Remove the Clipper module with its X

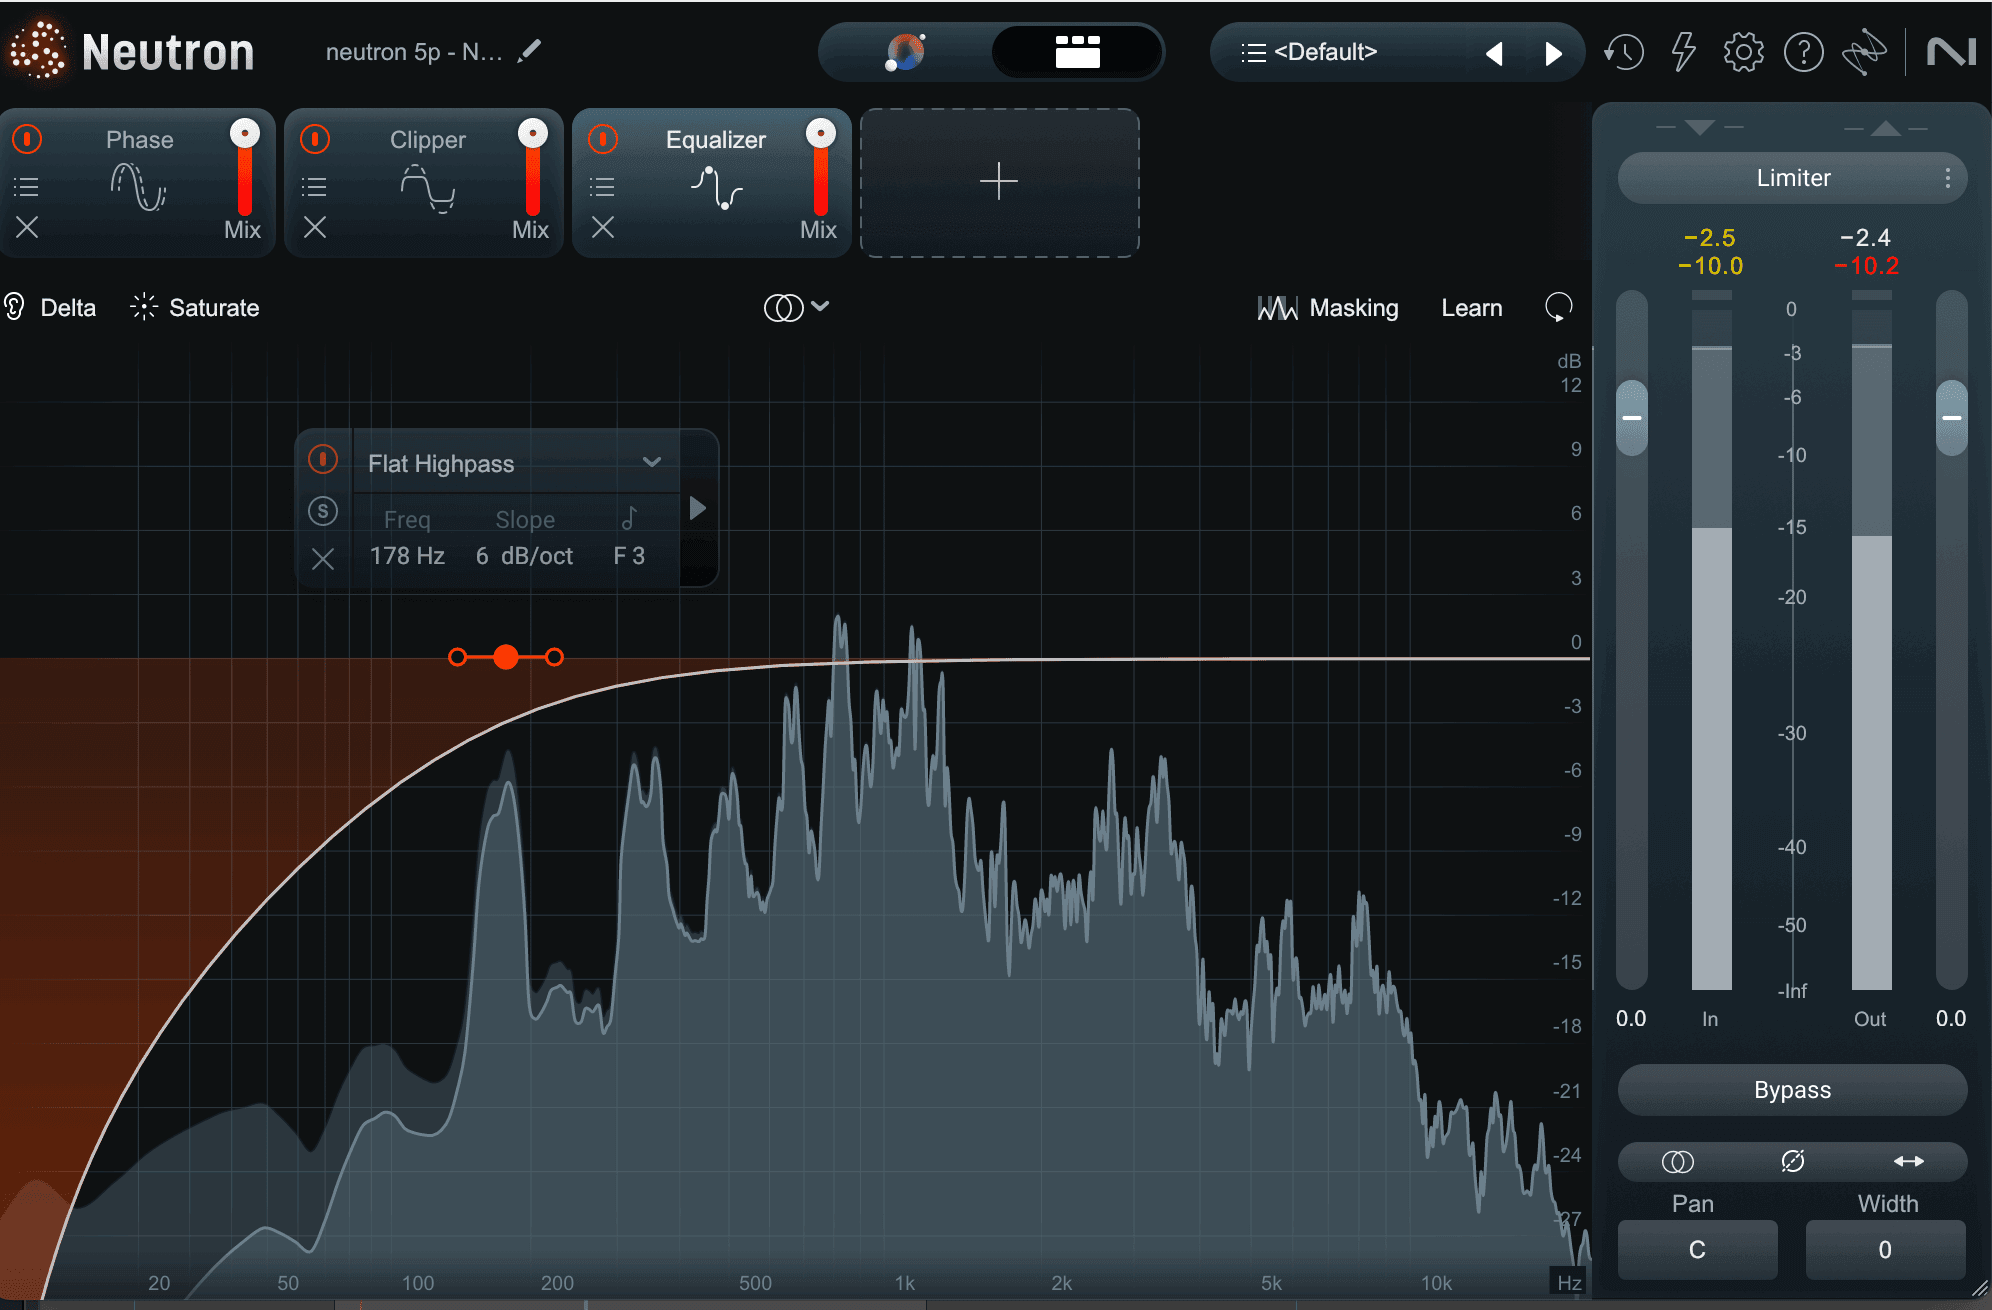(x=315, y=228)
